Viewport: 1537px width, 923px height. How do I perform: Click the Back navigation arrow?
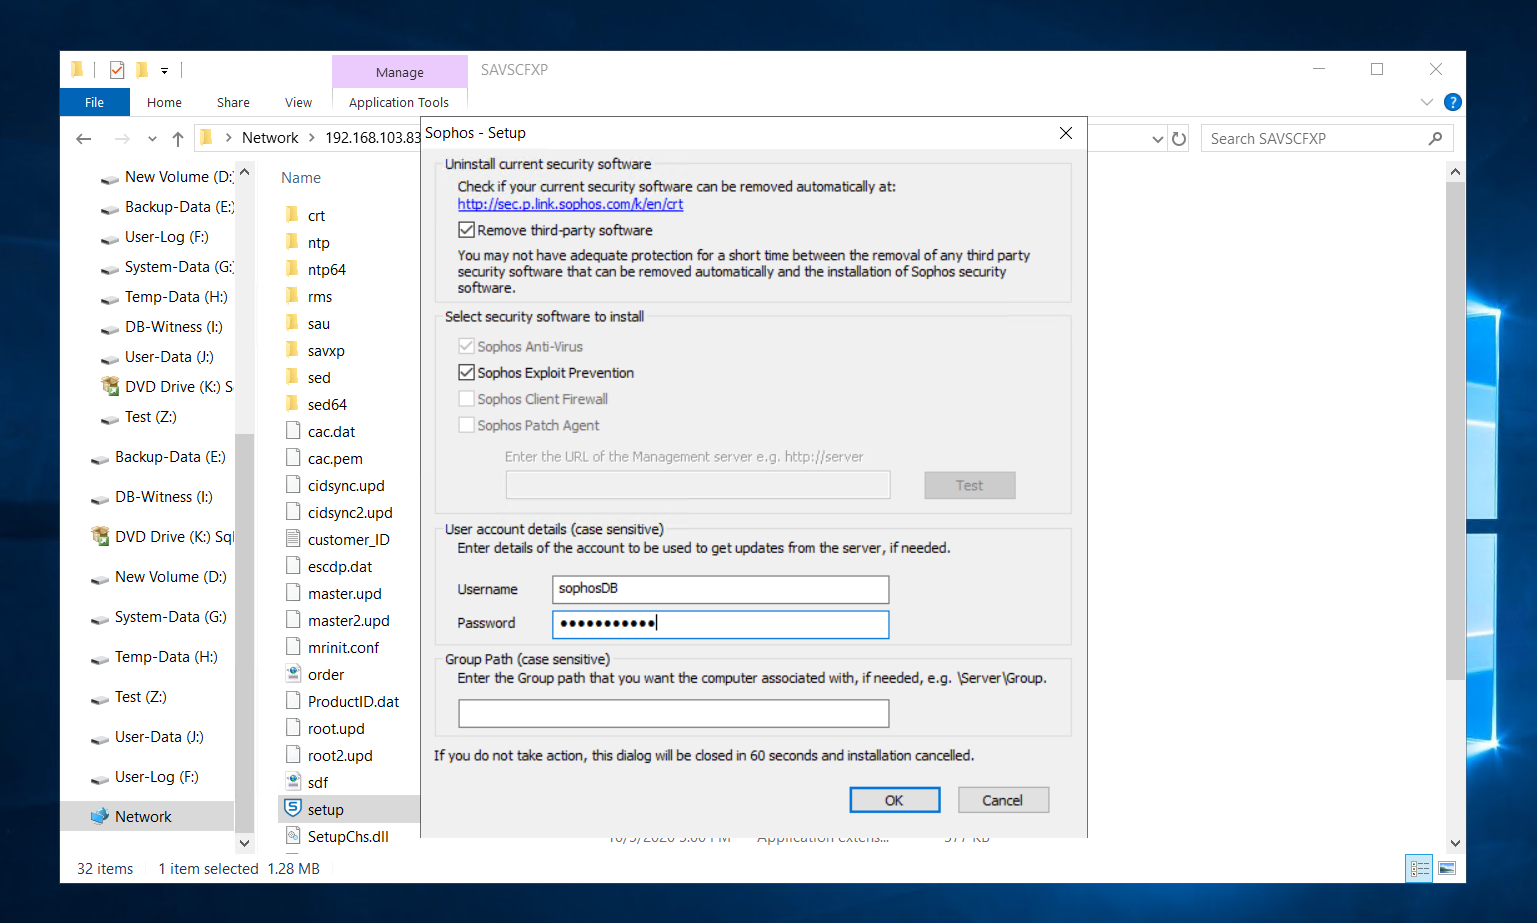84,139
